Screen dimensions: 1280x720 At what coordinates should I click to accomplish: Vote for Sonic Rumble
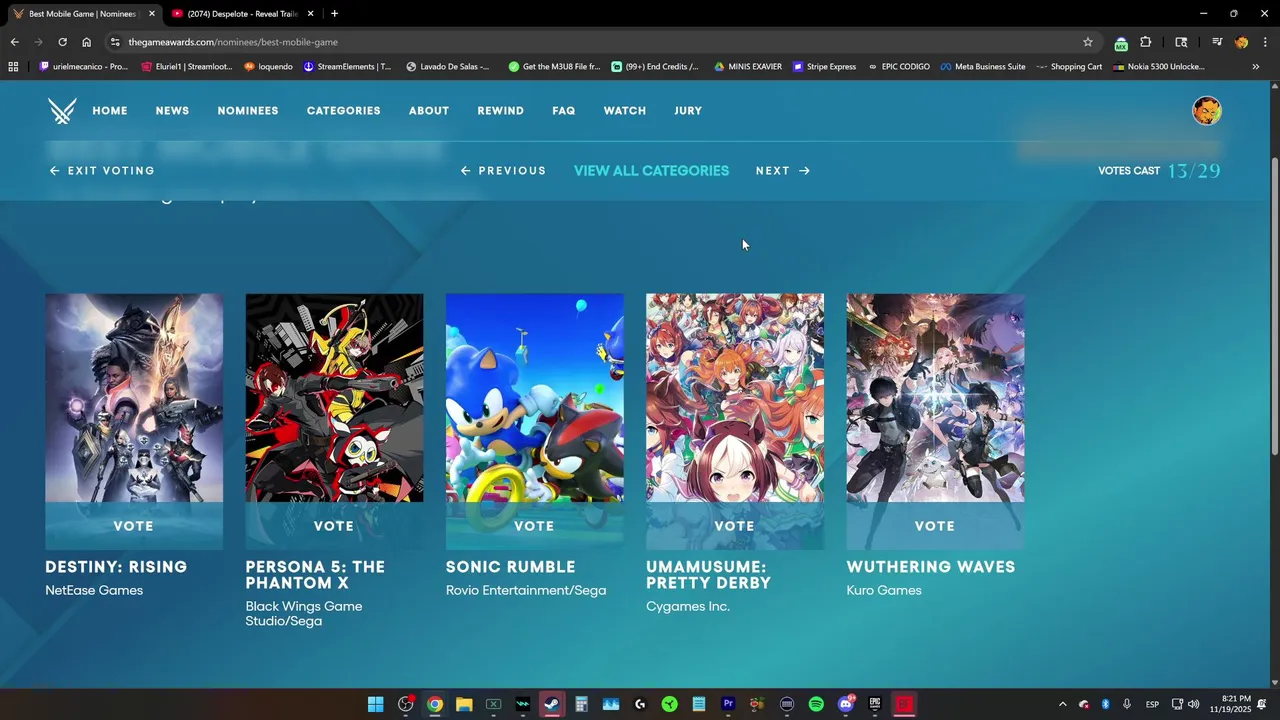[x=534, y=526]
